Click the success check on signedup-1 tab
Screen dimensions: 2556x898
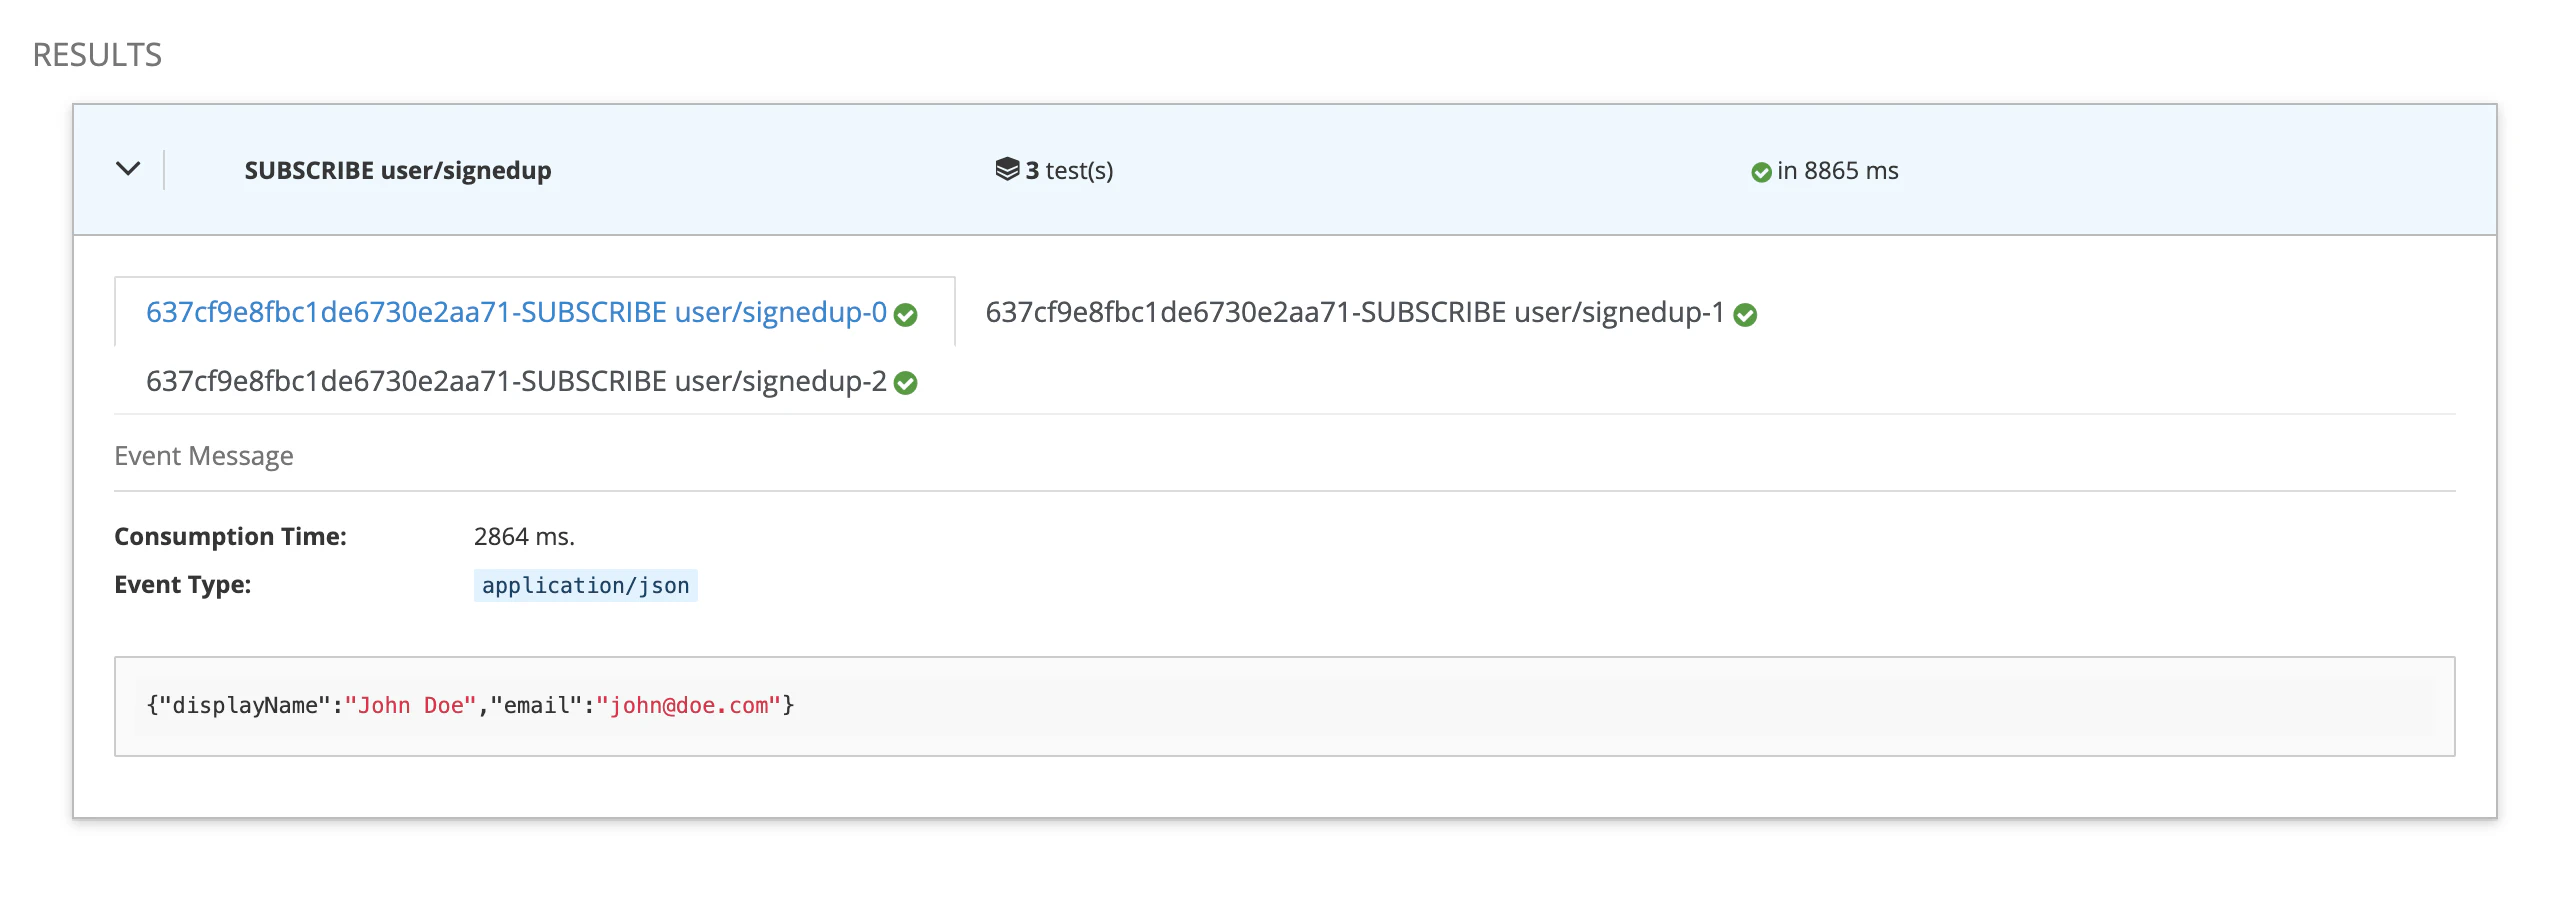tap(1745, 315)
